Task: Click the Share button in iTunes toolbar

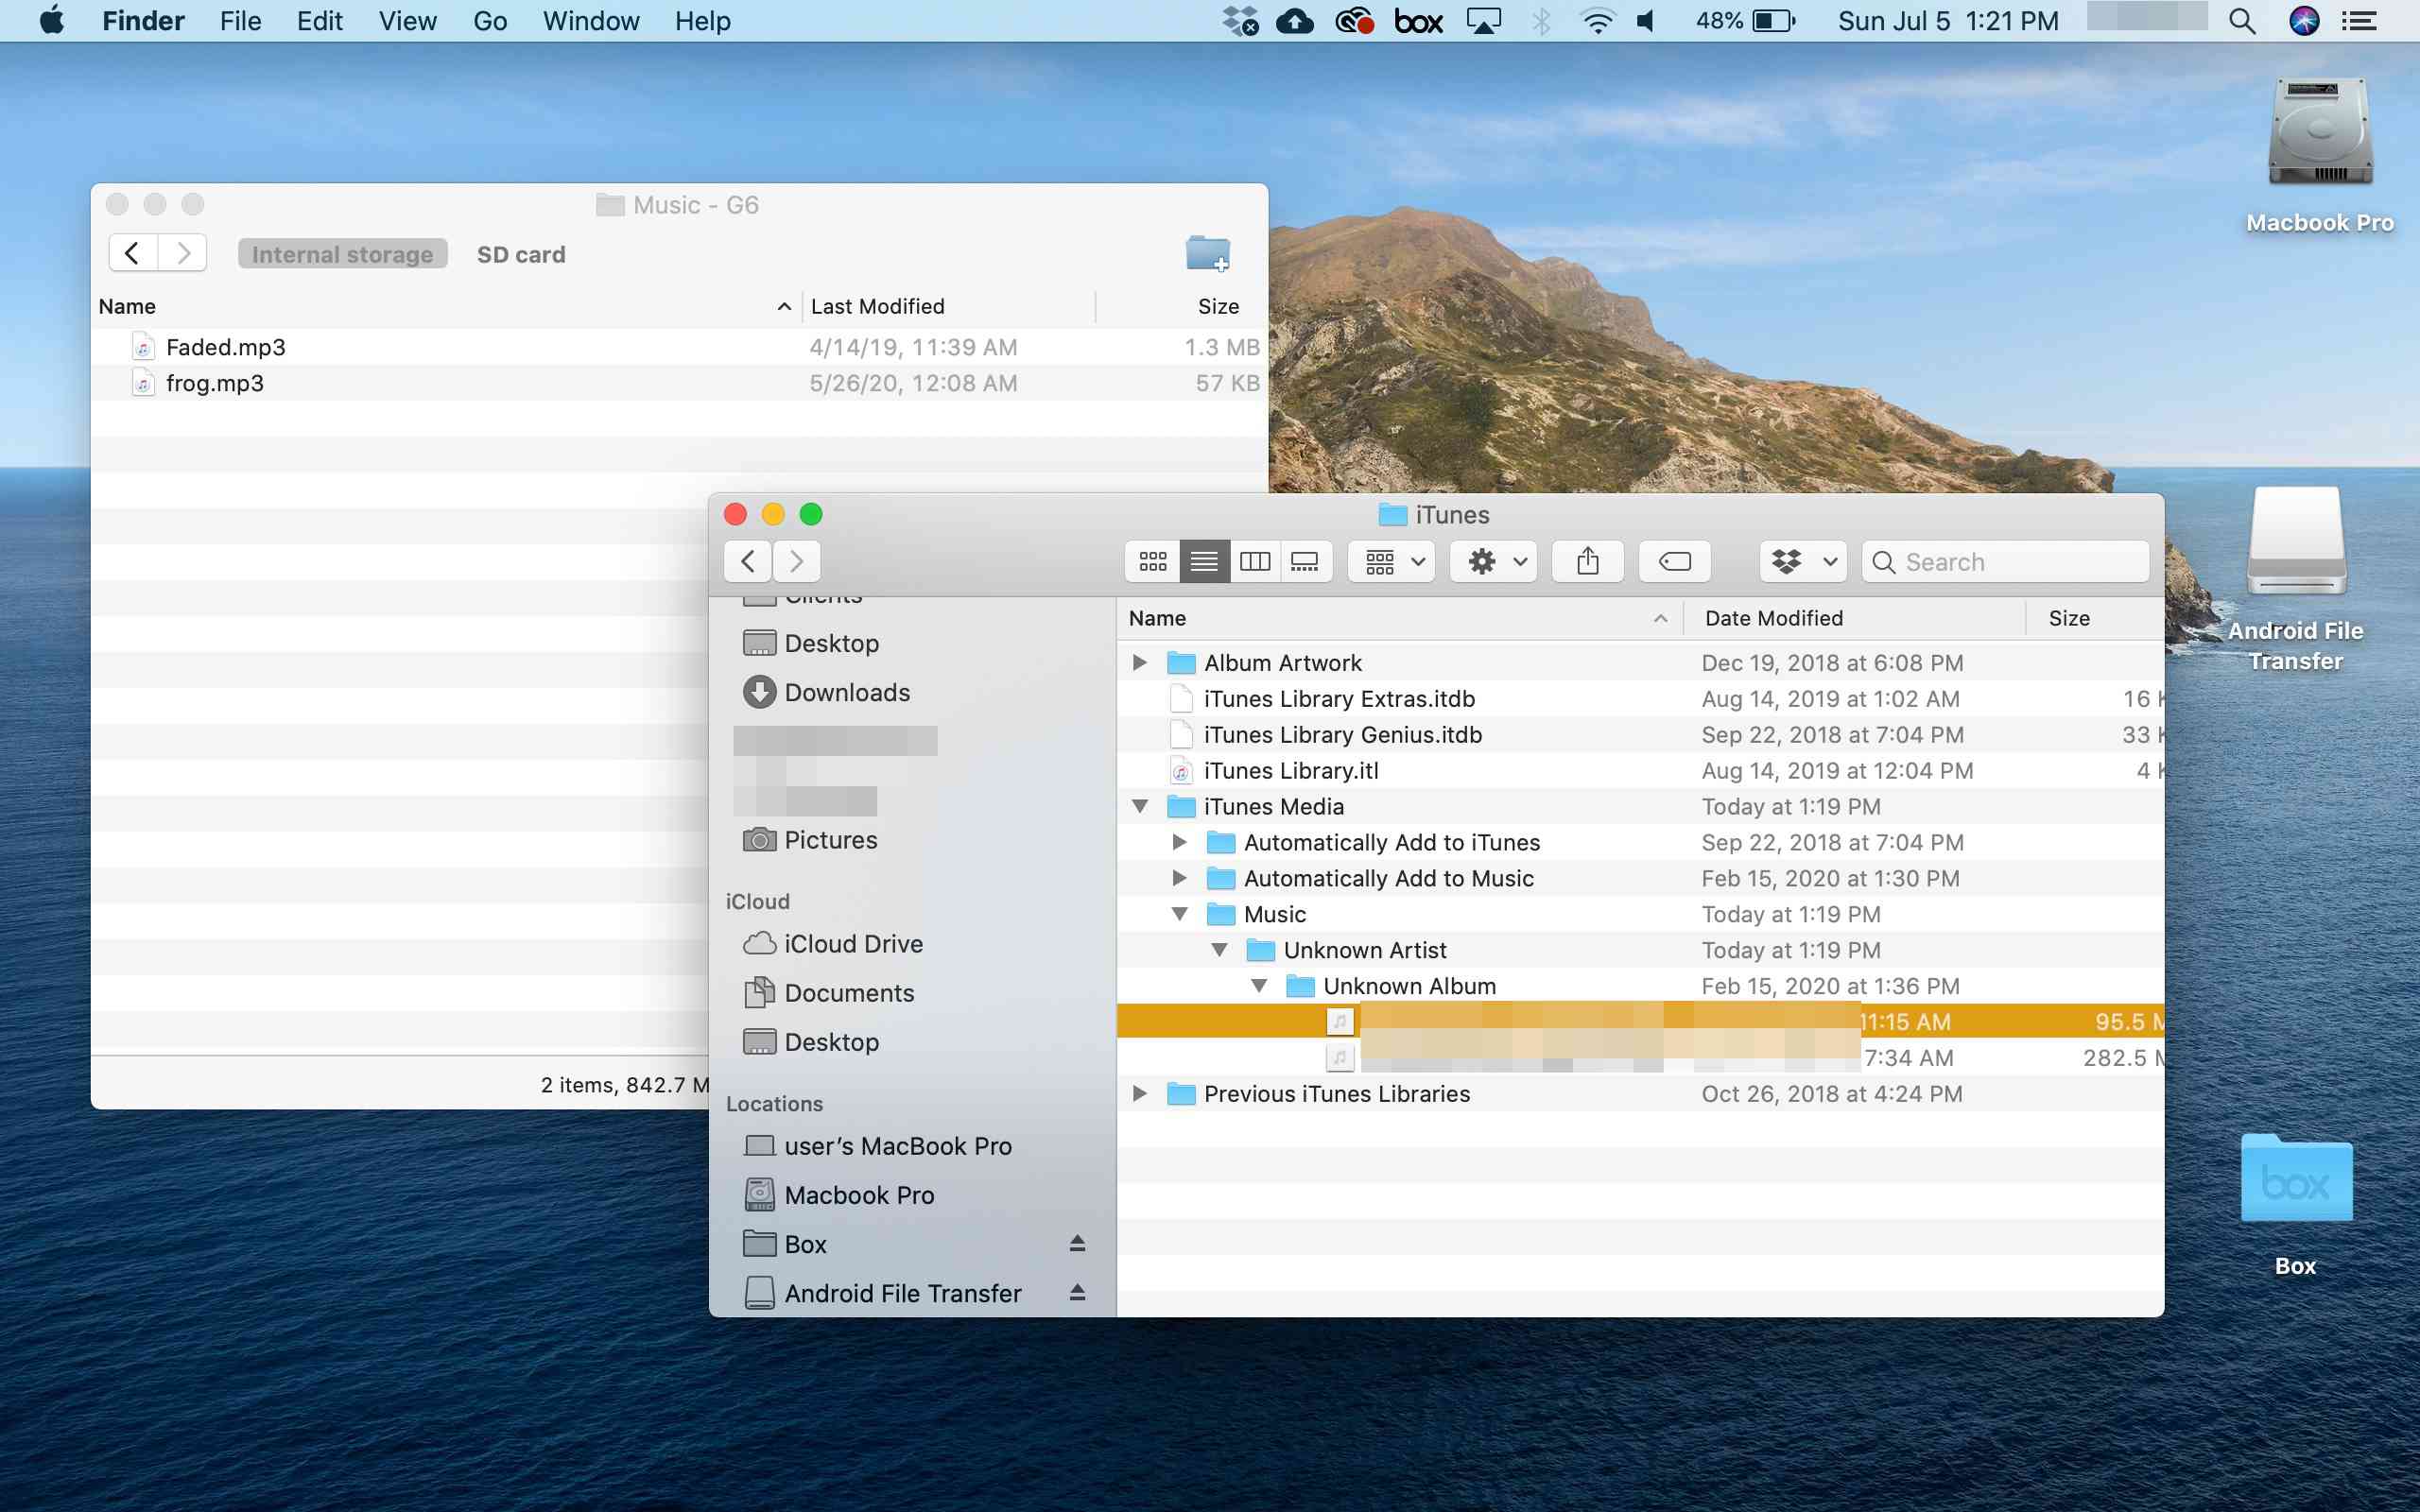Action: pos(1588,562)
